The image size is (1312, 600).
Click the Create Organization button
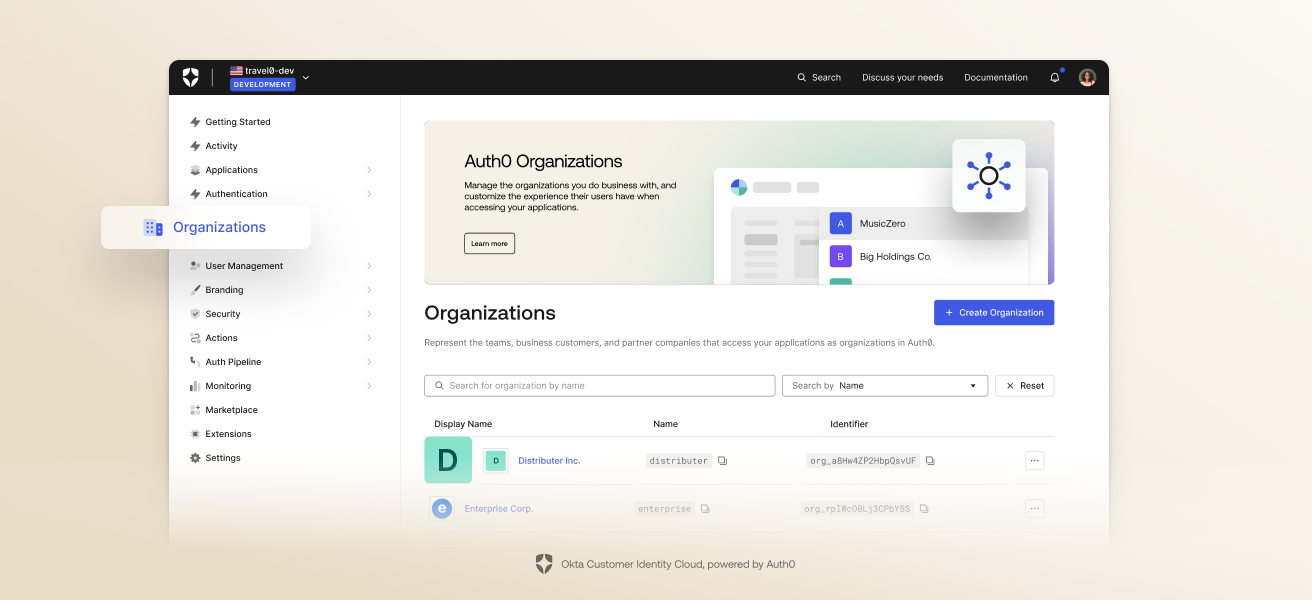tap(993, 313)
